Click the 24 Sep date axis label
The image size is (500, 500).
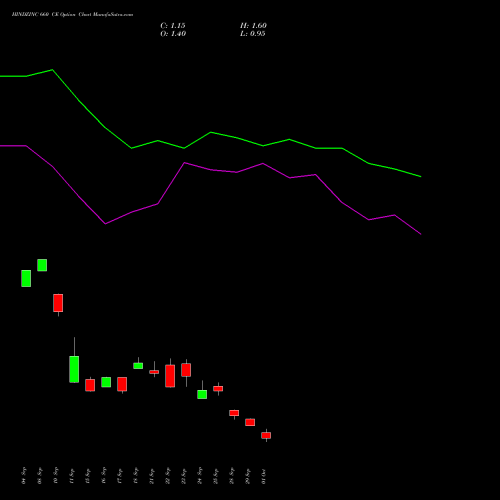tap(200, 476)
